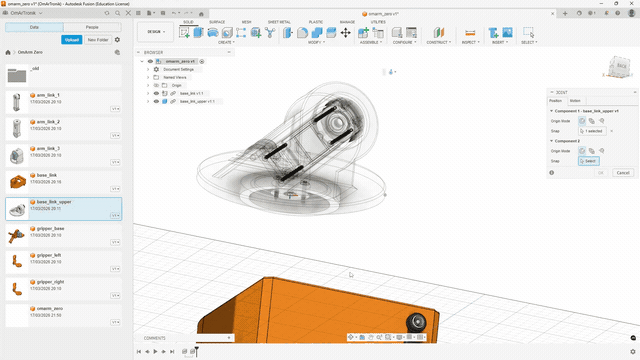The height and width of the screenshot is (360, 640).
Task: Click the Orbit navigation icon
Action: (x=351, y=337)
